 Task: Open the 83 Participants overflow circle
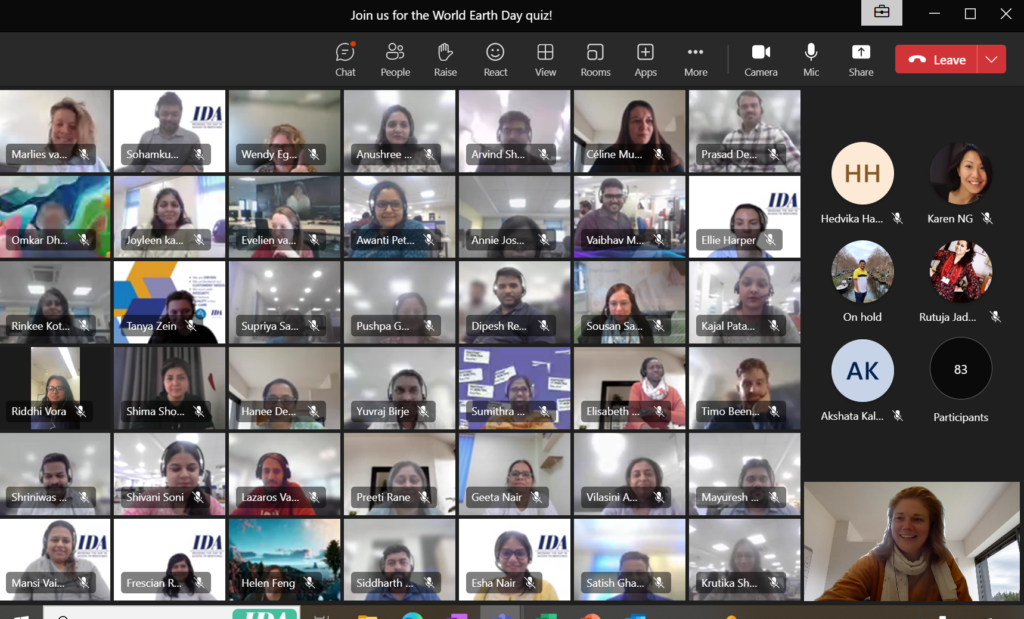[960, 369]
